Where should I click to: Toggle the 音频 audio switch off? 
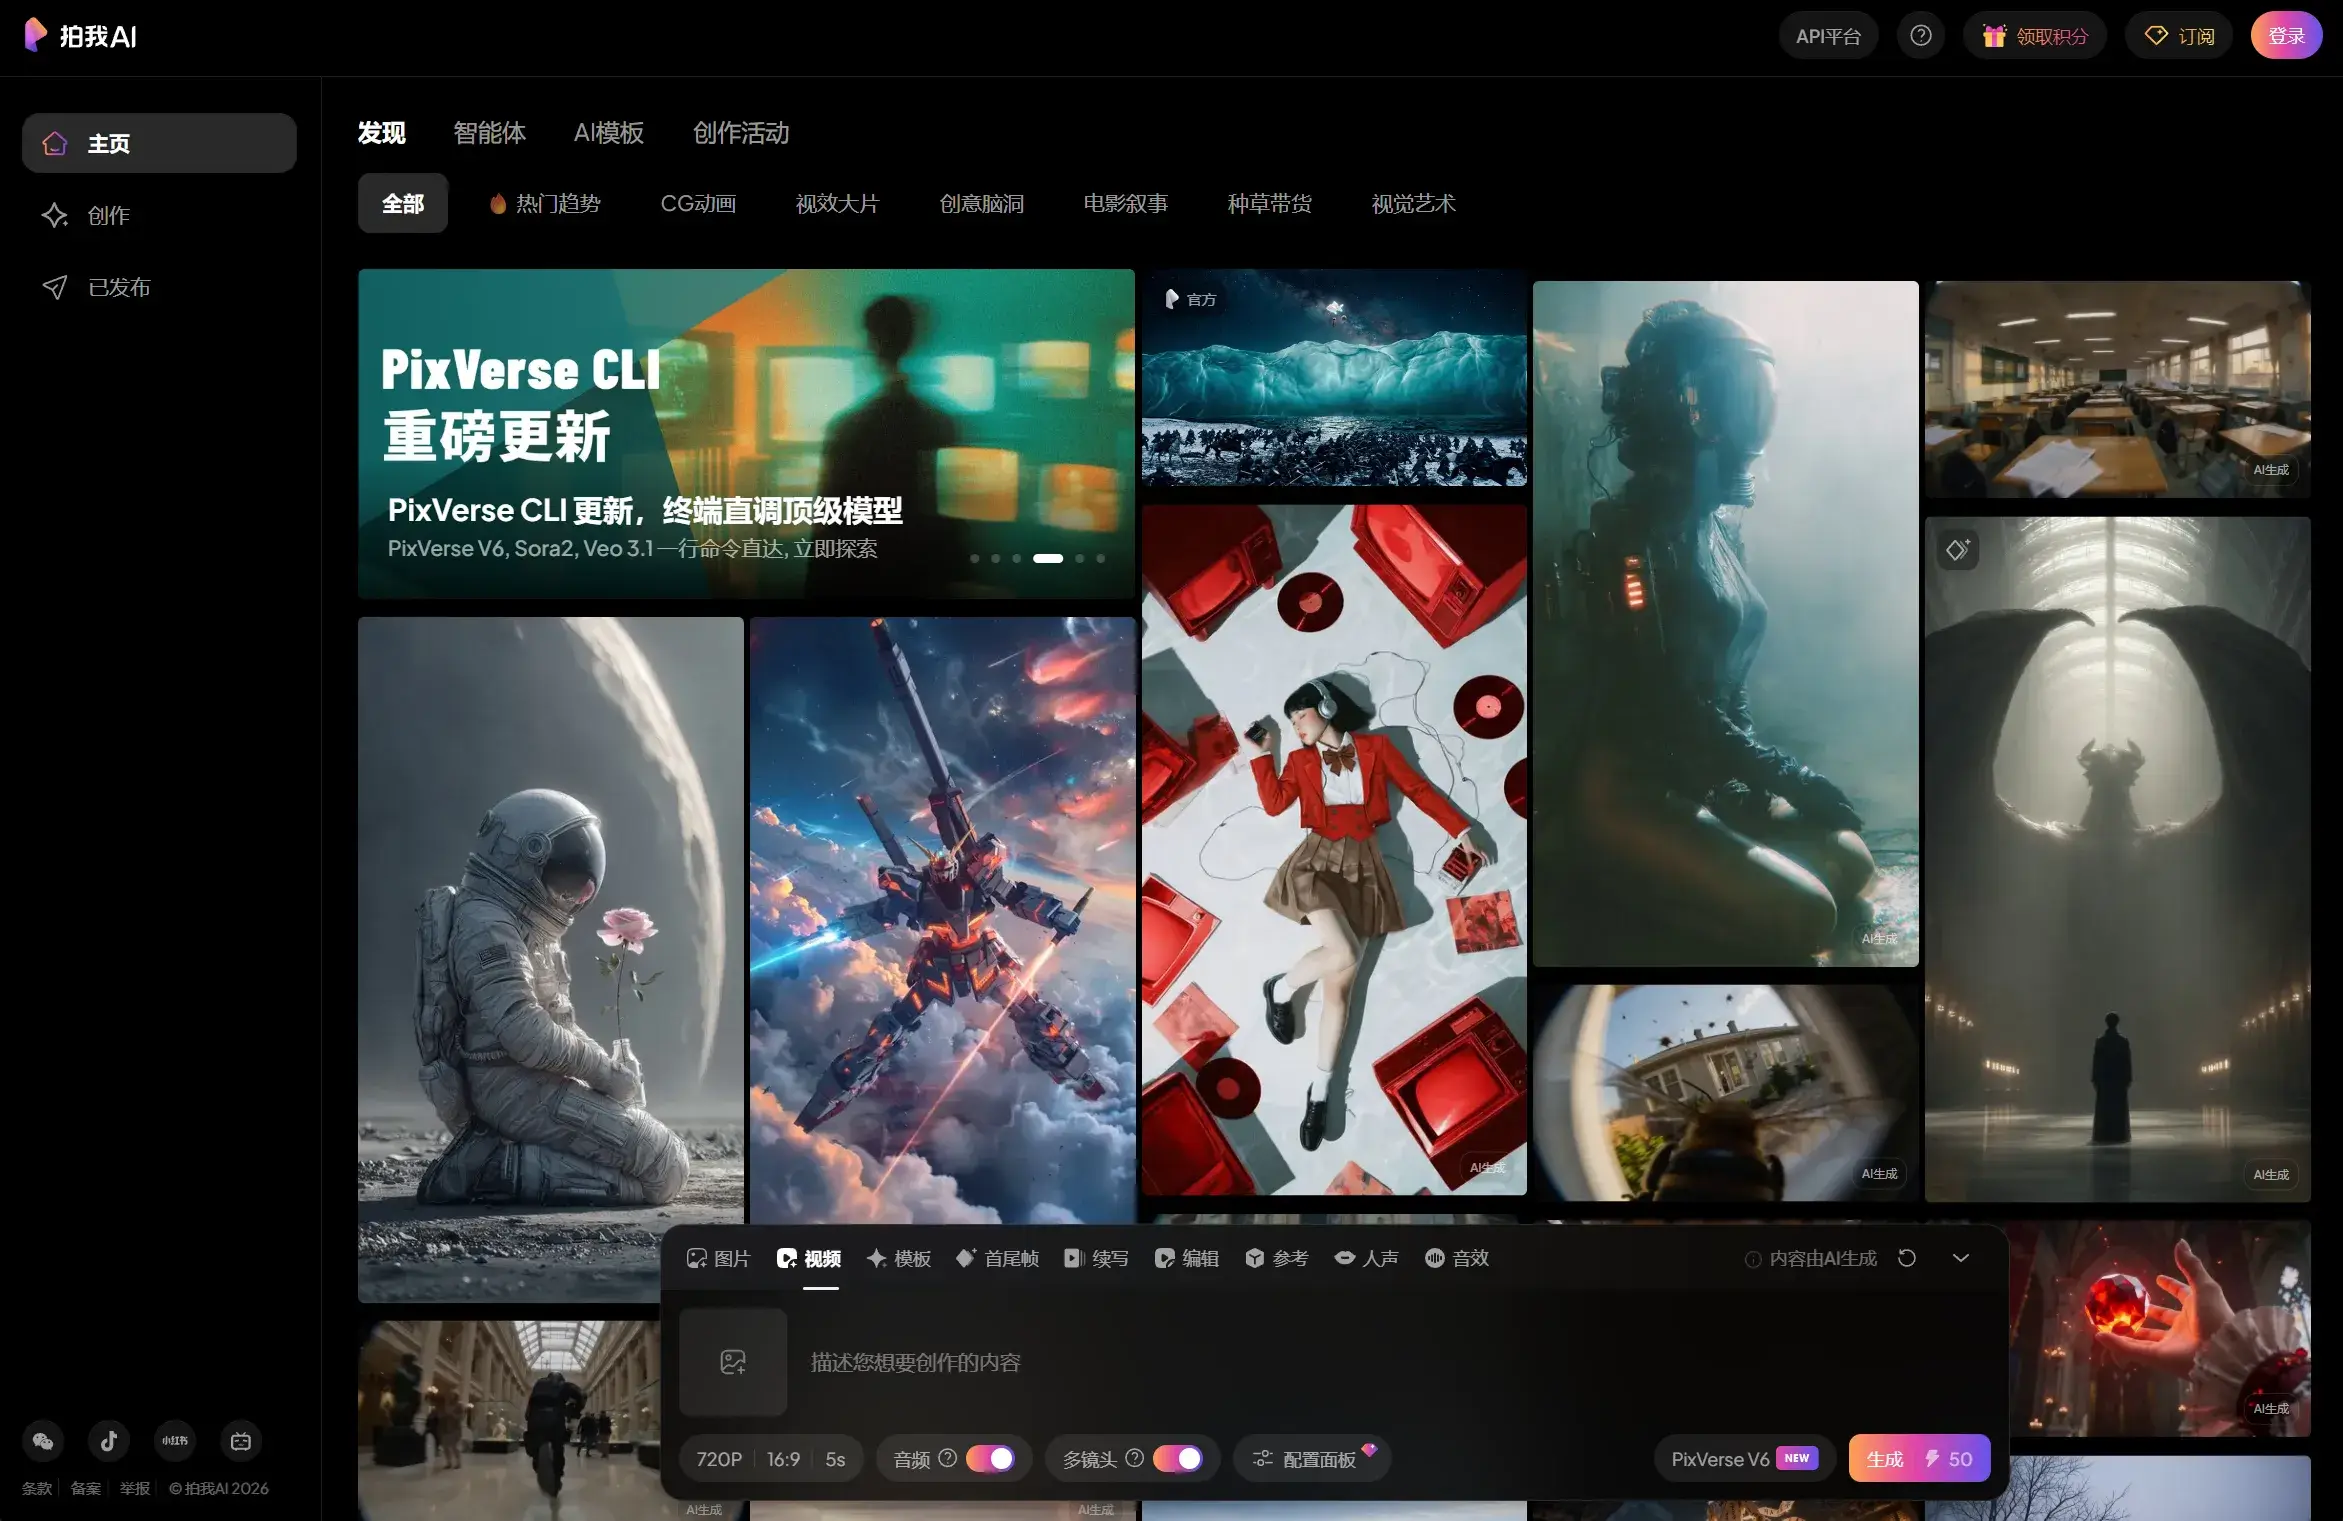click(x=990, y=1459)
